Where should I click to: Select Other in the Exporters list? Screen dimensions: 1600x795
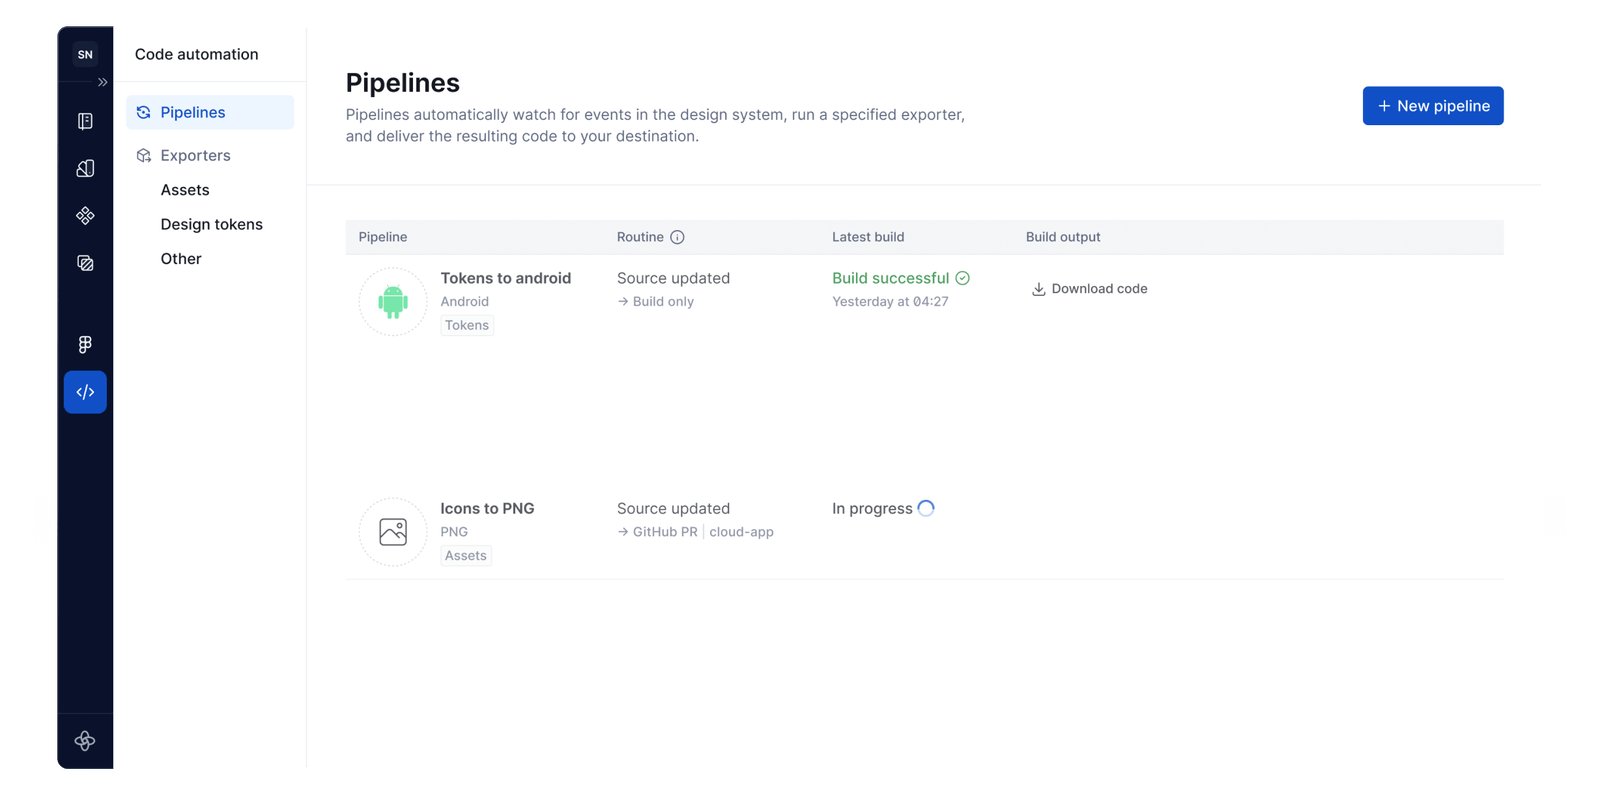point(180,258)
